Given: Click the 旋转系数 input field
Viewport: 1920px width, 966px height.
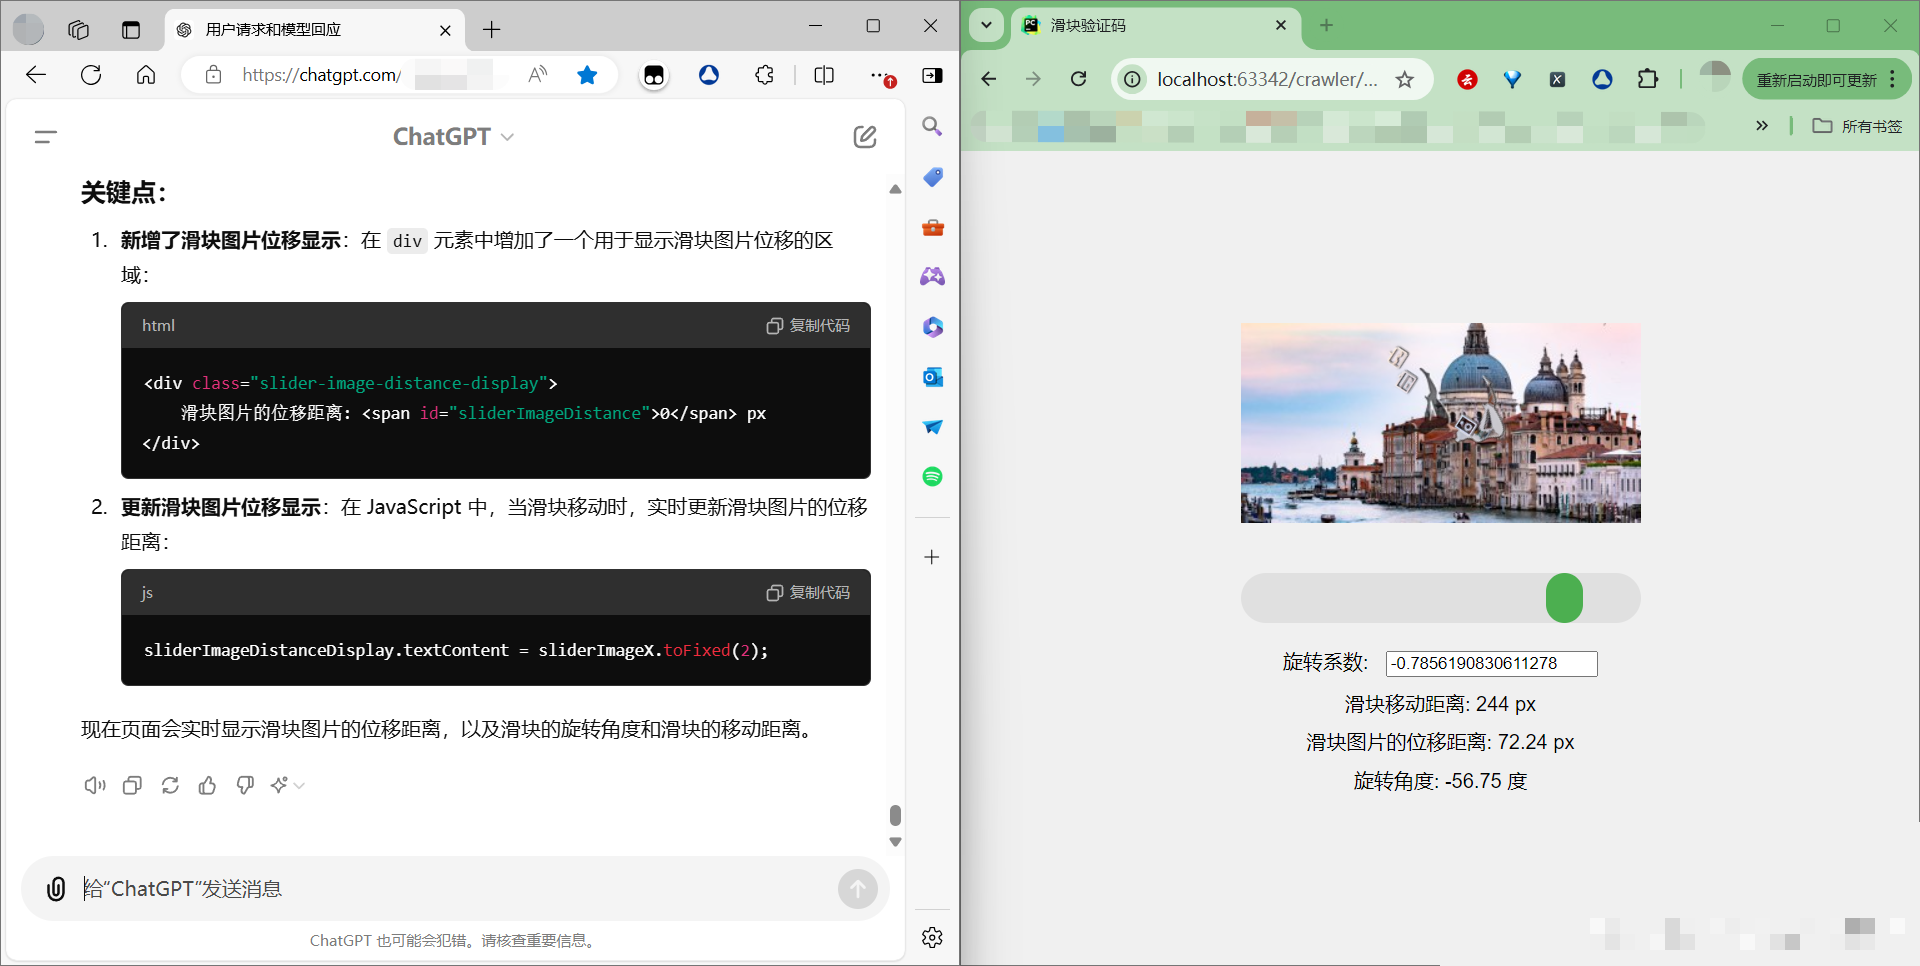Looking at the screenshot, I should coord(1491,663).
